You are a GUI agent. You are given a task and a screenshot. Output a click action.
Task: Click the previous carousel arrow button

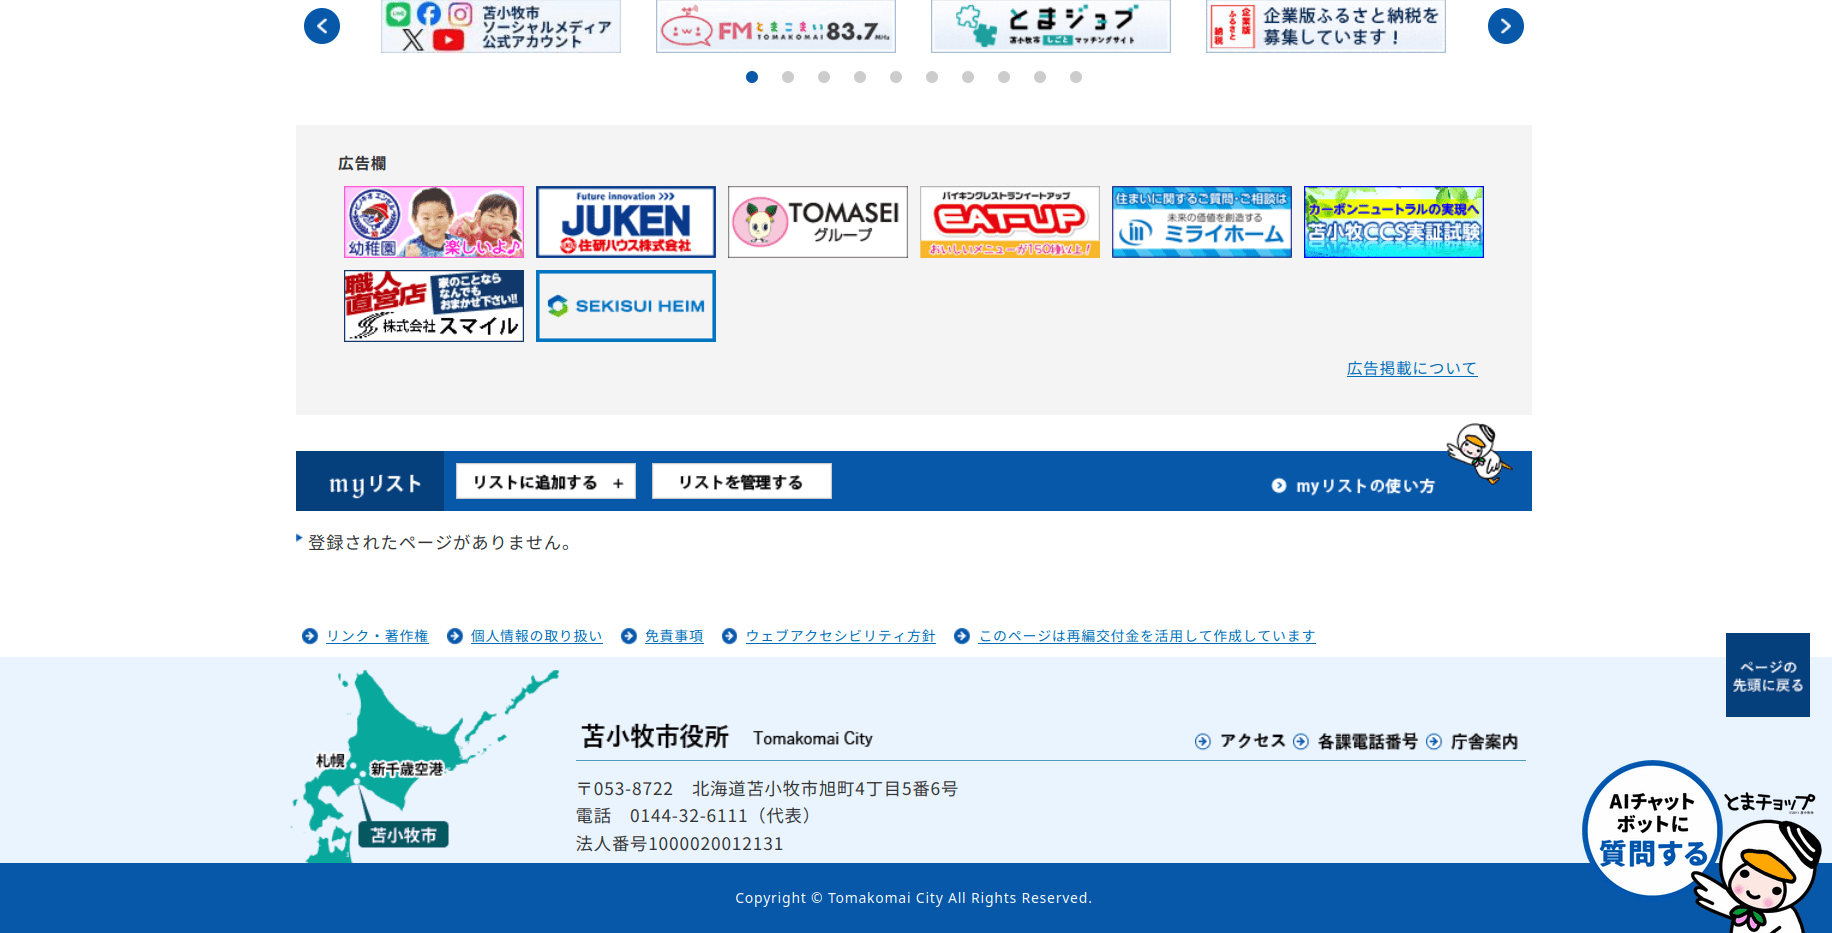(x=322, y=26)
